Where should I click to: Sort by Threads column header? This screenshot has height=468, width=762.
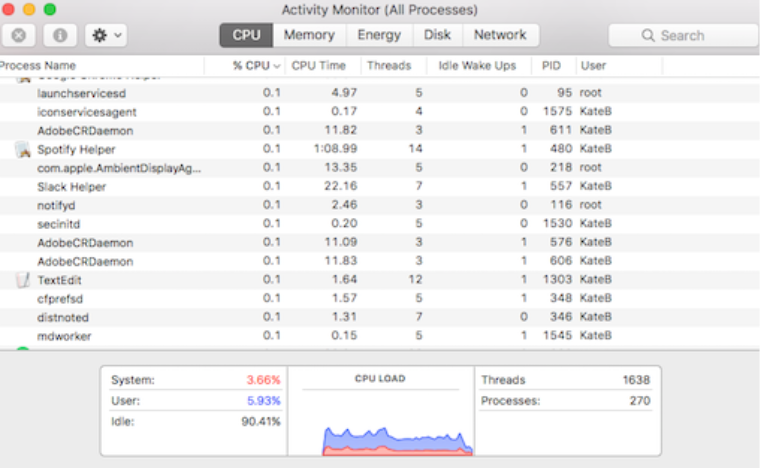point(389,66)
